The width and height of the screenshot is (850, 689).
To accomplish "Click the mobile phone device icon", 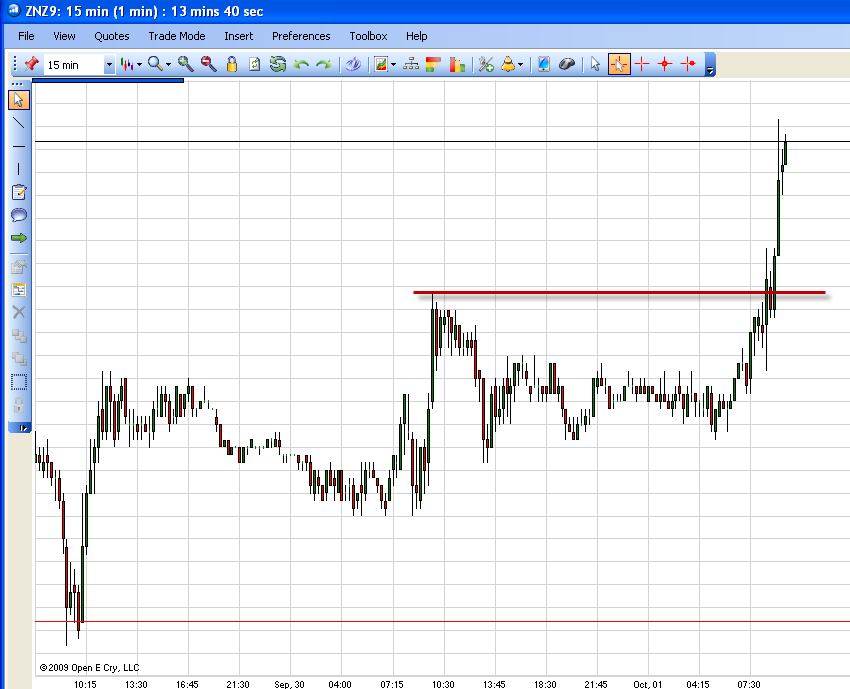I will coord(543,64).
